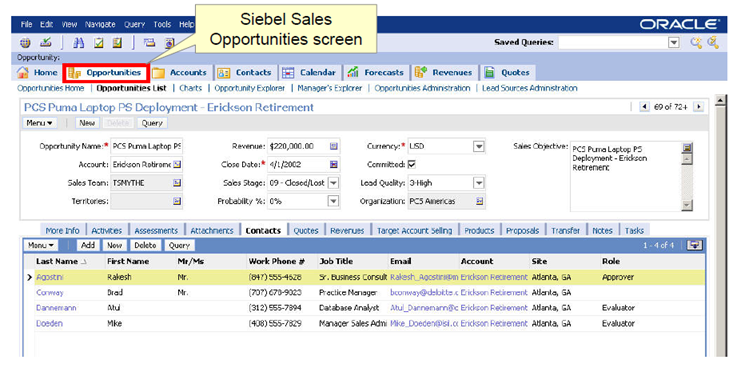
Task: Open the Territories selection icon
Action: (177, 201)
